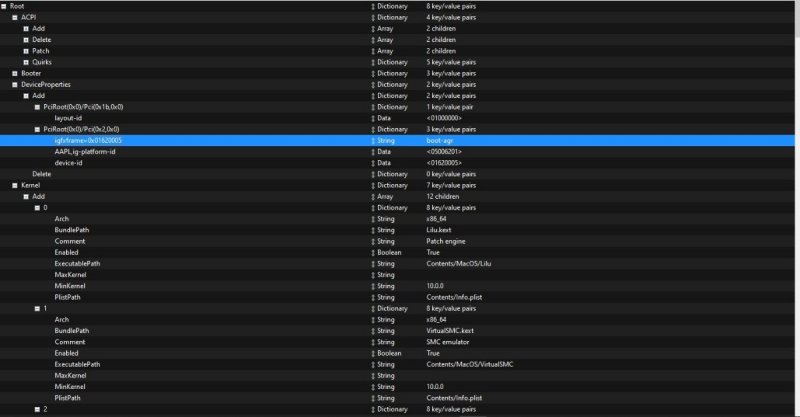Select the Patch engine comment value
Viewport: 800px width, 417px height.
tap(446, 241)
